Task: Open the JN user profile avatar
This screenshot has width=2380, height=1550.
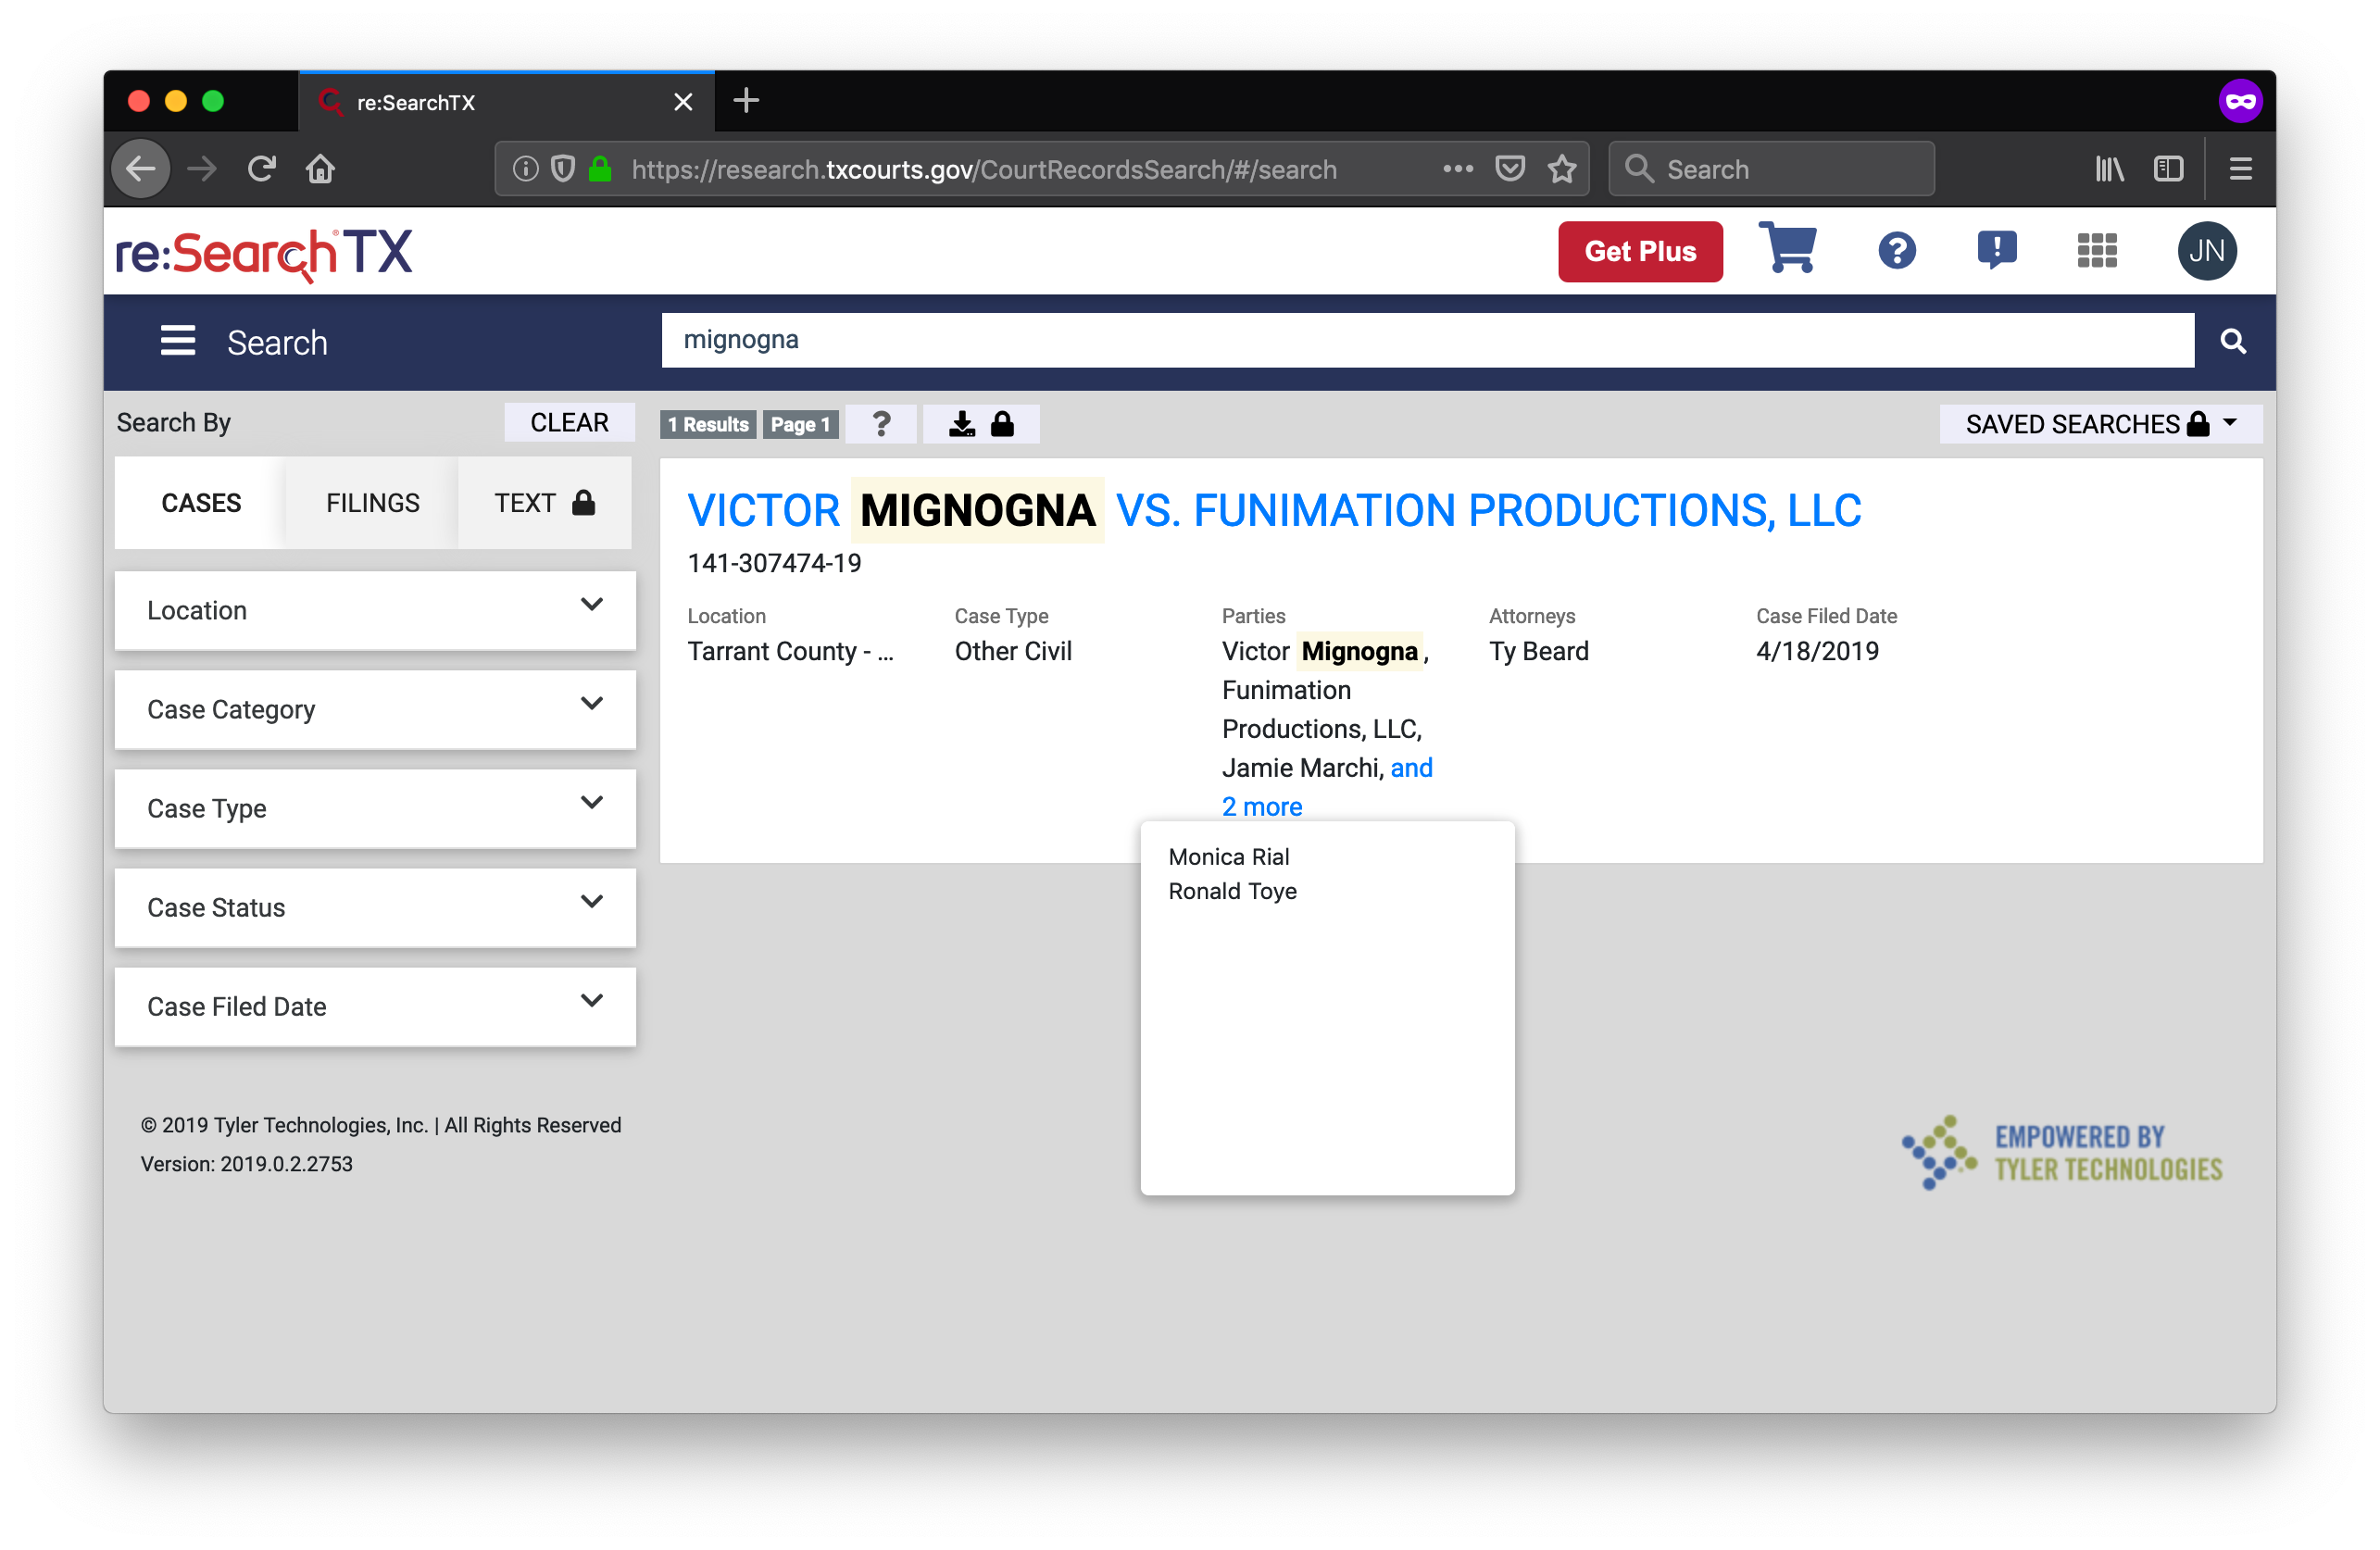Action: tap(2207, 250)
